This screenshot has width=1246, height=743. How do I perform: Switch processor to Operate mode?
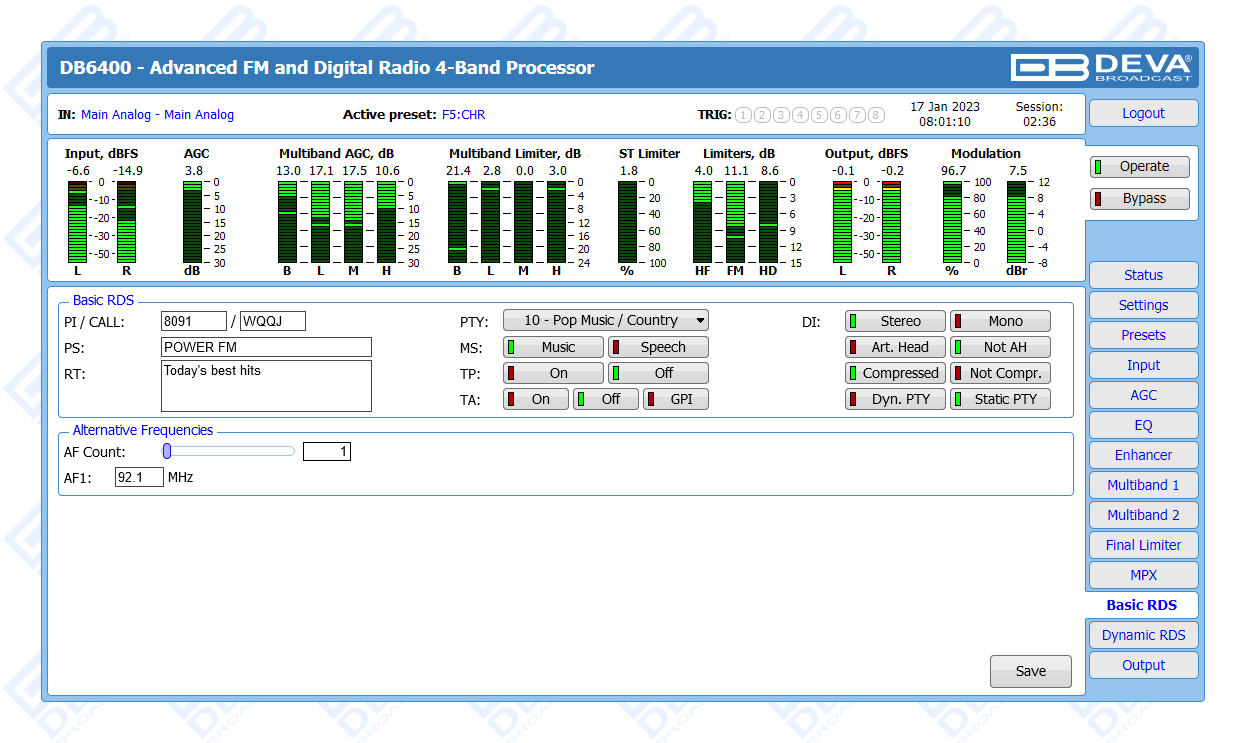(x=1140, y=167)
